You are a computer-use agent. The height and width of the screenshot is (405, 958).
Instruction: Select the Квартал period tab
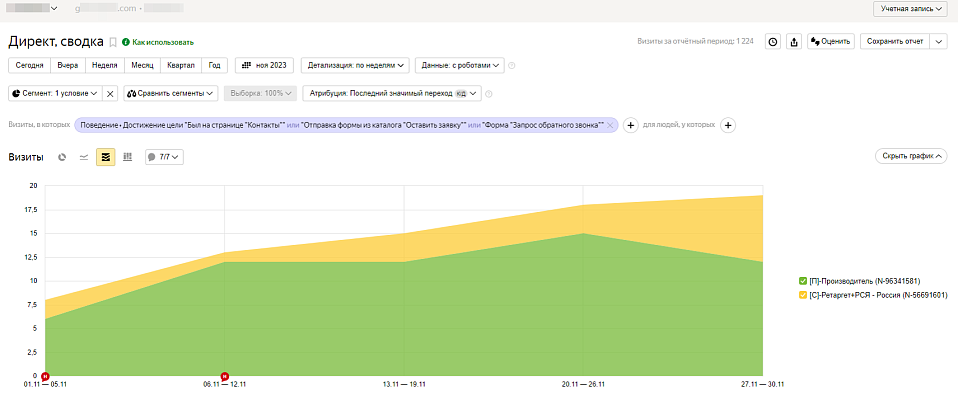tap(181, 65)
